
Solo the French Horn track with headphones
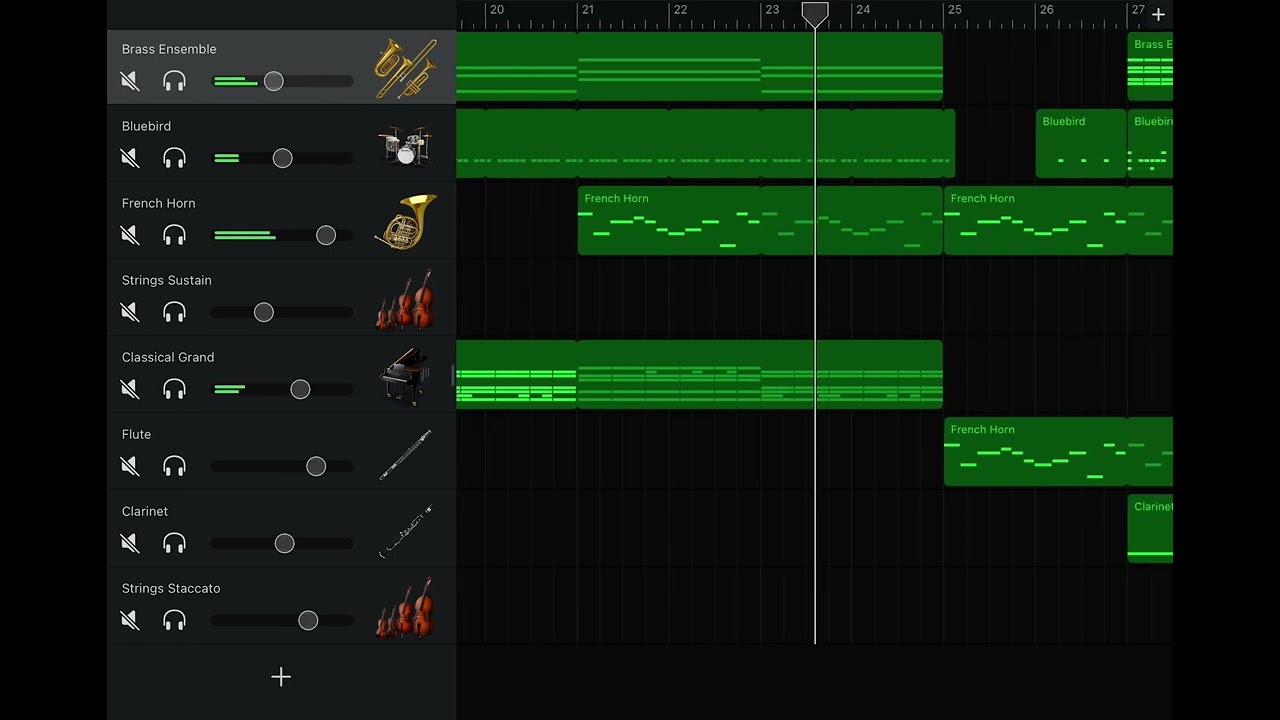[x=175, y=235]
